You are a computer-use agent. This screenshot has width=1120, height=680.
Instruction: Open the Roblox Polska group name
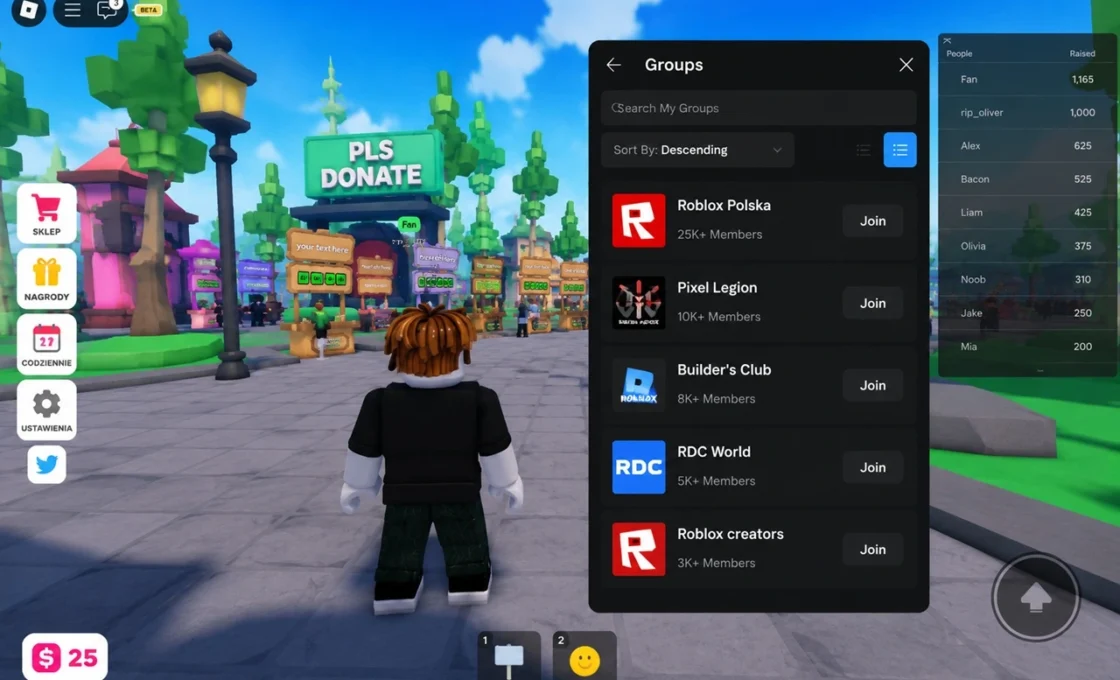[x=724, y=206]
